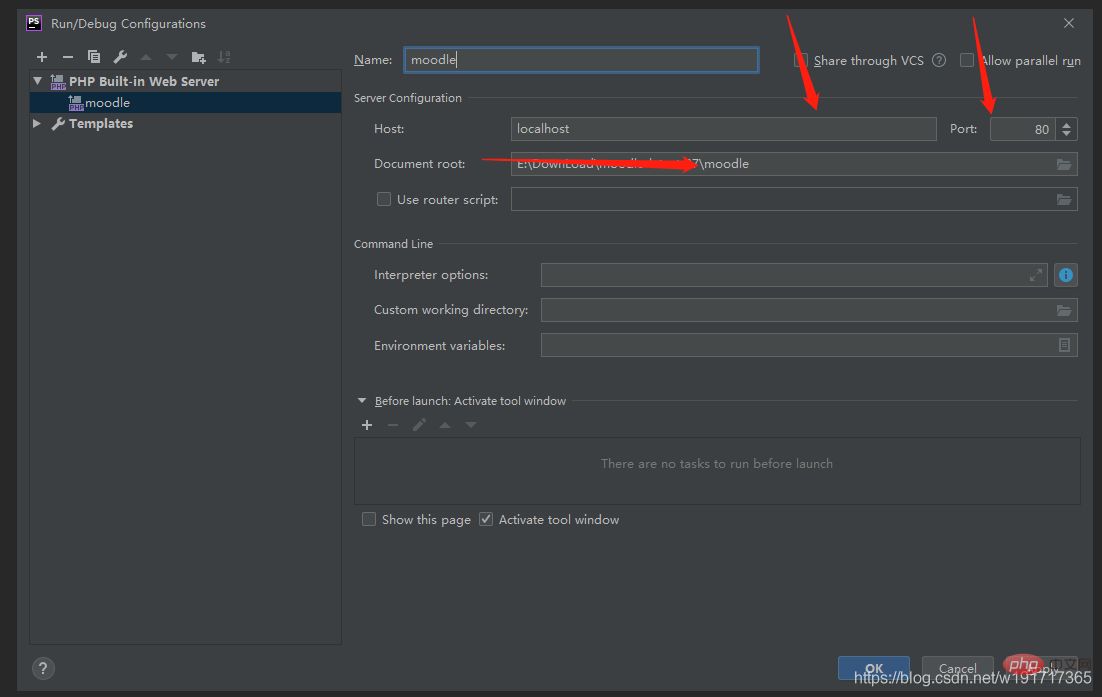Move the configuration down in the toolbar
The image size is (1102, 697).
coord(171,57)
